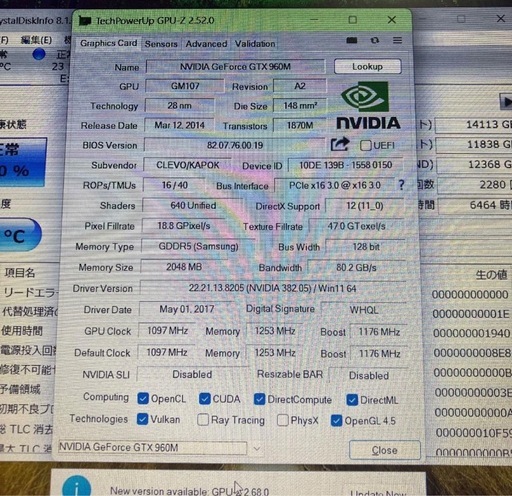Click the Texture Fillrate value 47.0 GTexel/s

click(x=356, y=226)
